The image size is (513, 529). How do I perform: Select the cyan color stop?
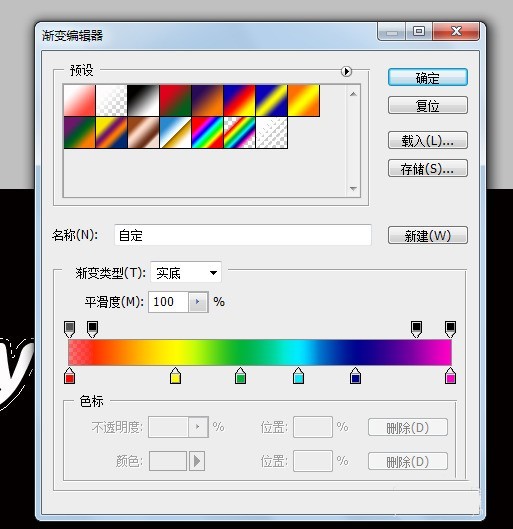coord(298,376)
